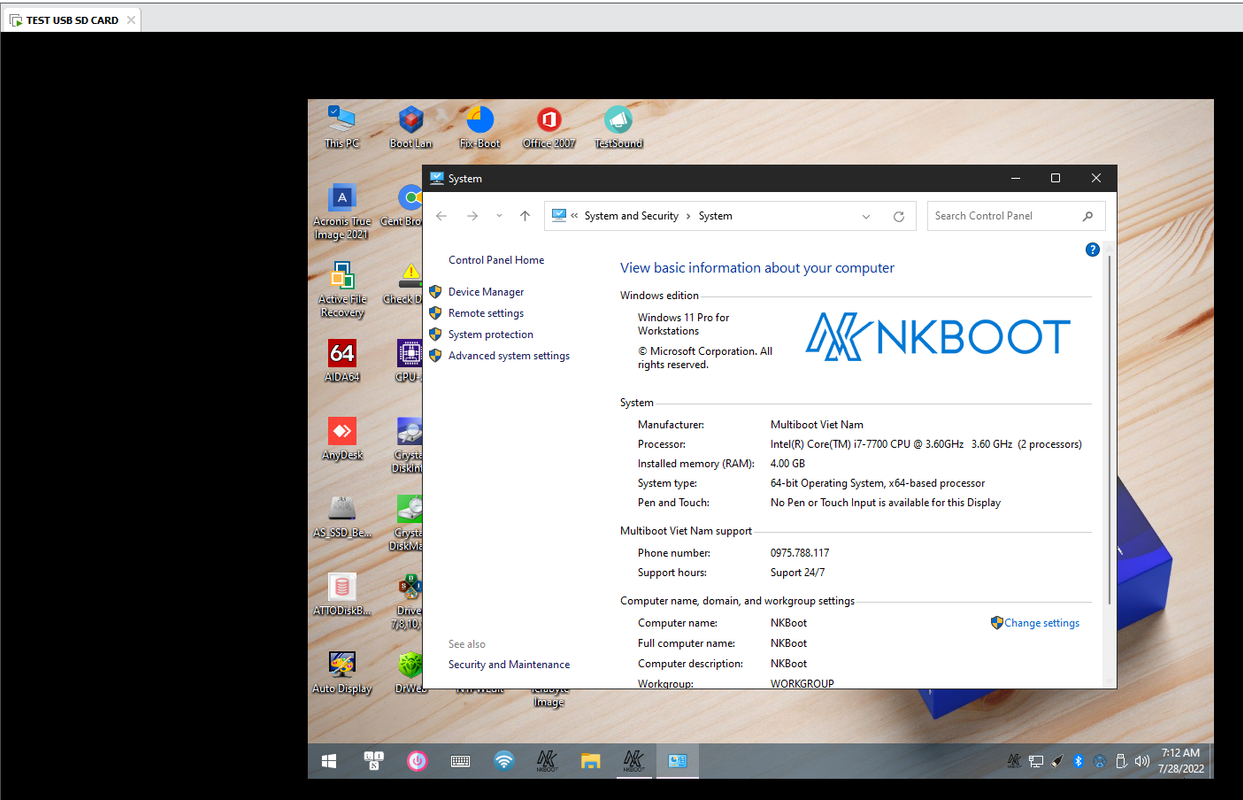
Task: Click the NKBoot tray icon
Action: click(x=1015, y=761)
